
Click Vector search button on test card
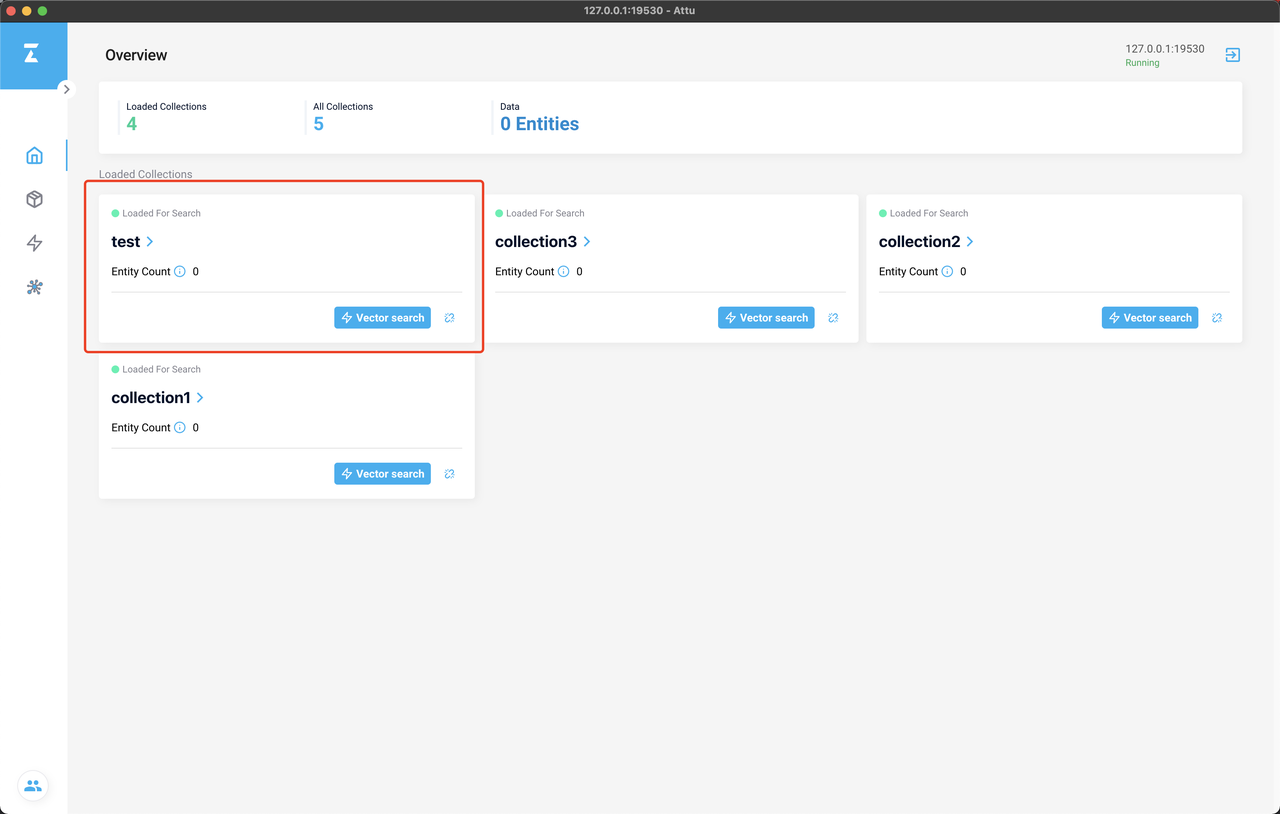[x=382, y=318]
